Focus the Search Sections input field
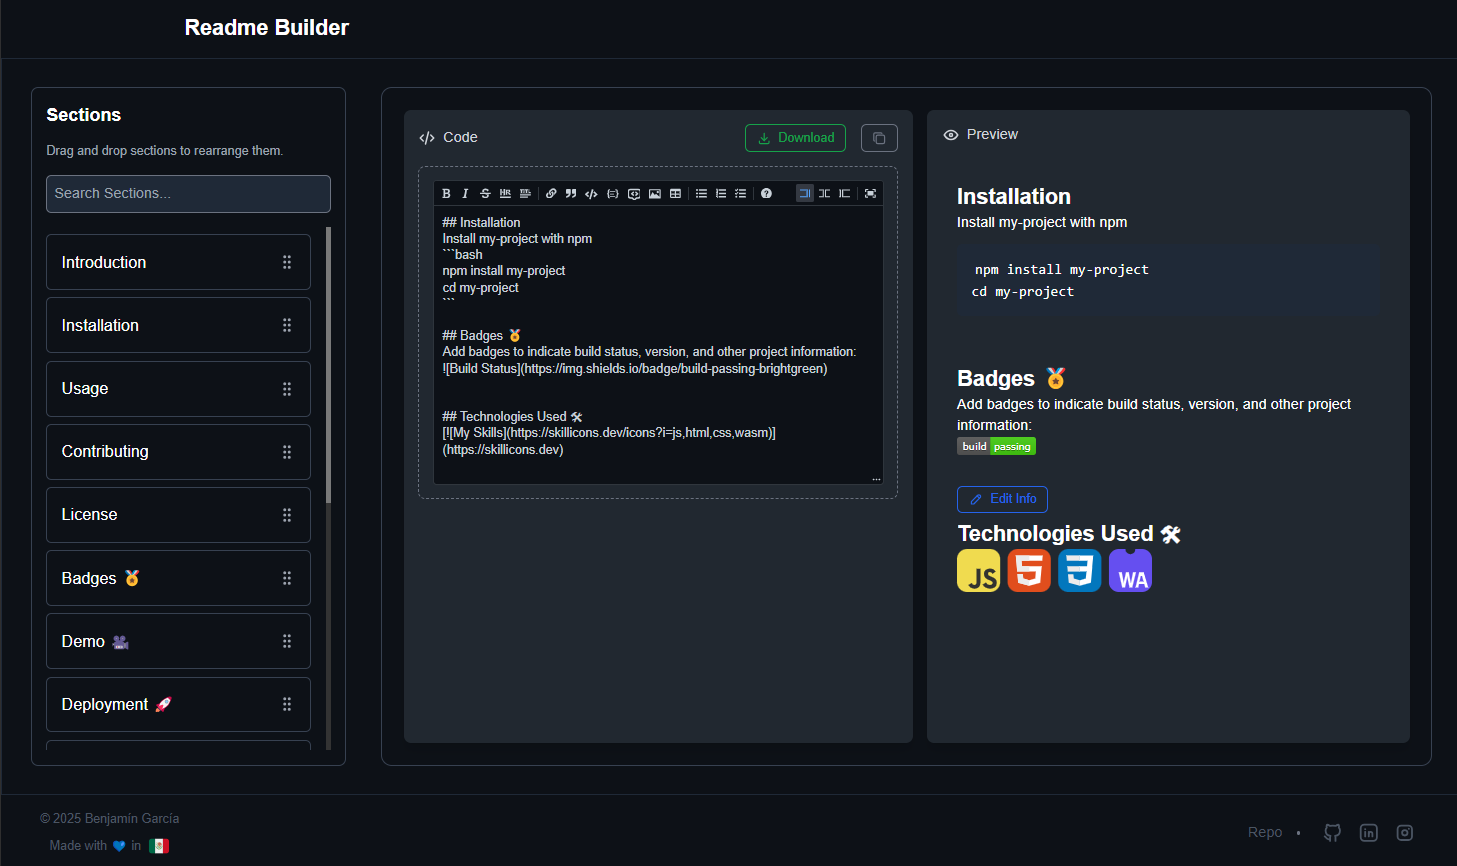This screenshot has width=1457, height=866. [188, 194]
